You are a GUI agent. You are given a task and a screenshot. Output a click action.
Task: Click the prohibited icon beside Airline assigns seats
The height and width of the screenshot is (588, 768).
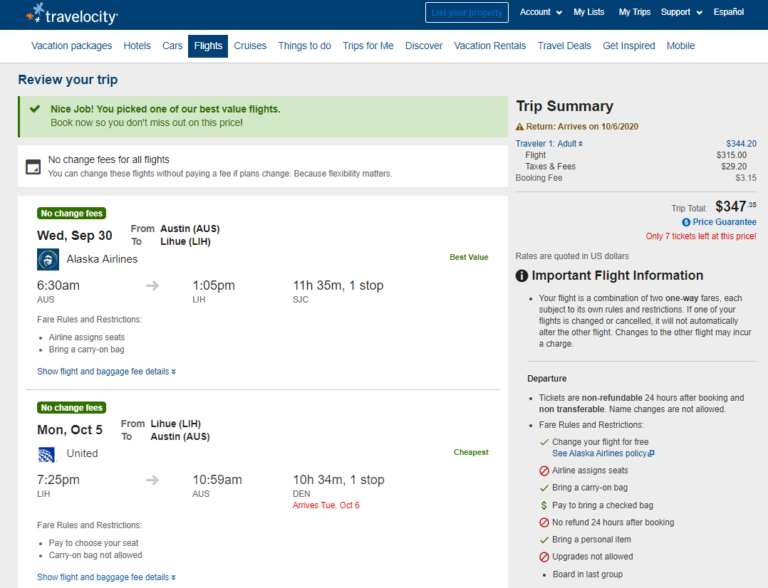[544, 471]
